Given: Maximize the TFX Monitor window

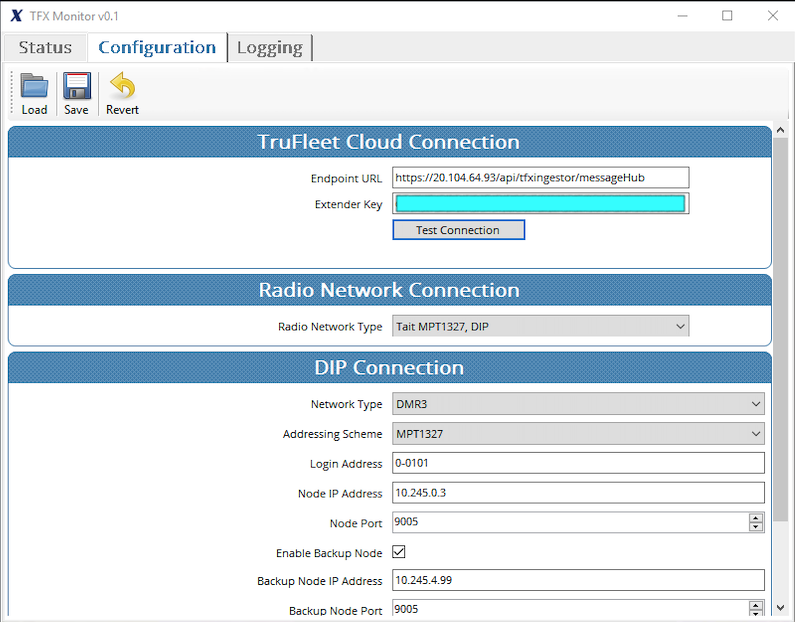Looking at the screenshot, I should [727, 16].
